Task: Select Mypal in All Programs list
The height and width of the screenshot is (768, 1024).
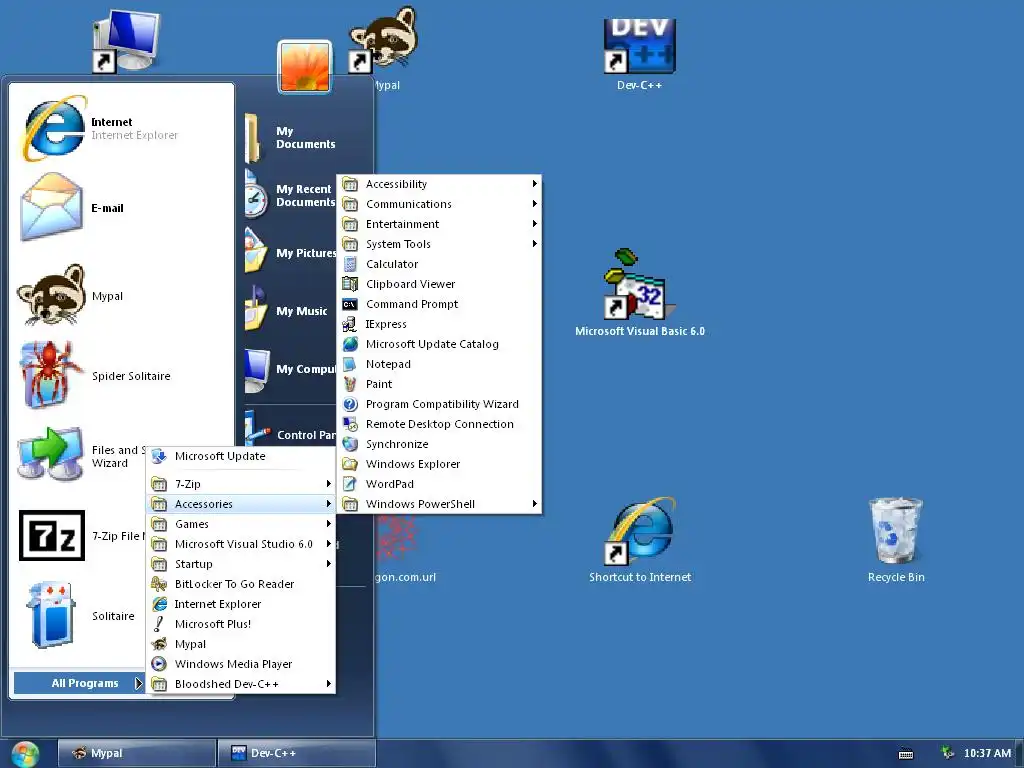Action: [x=241, y=644]
